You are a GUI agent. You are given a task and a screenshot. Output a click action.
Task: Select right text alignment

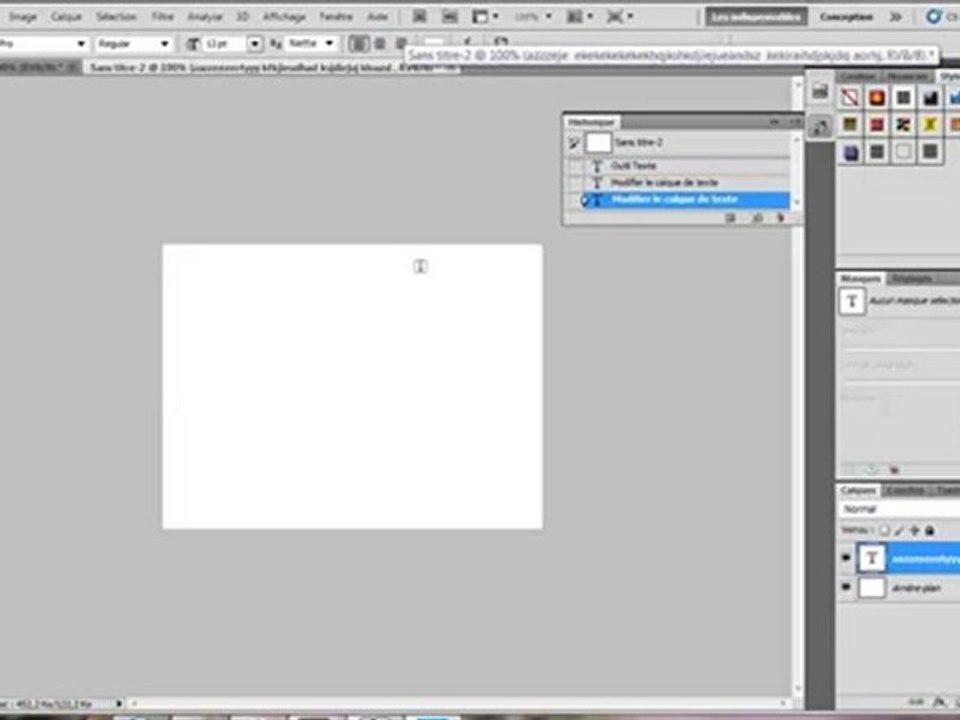click(400, 43)
